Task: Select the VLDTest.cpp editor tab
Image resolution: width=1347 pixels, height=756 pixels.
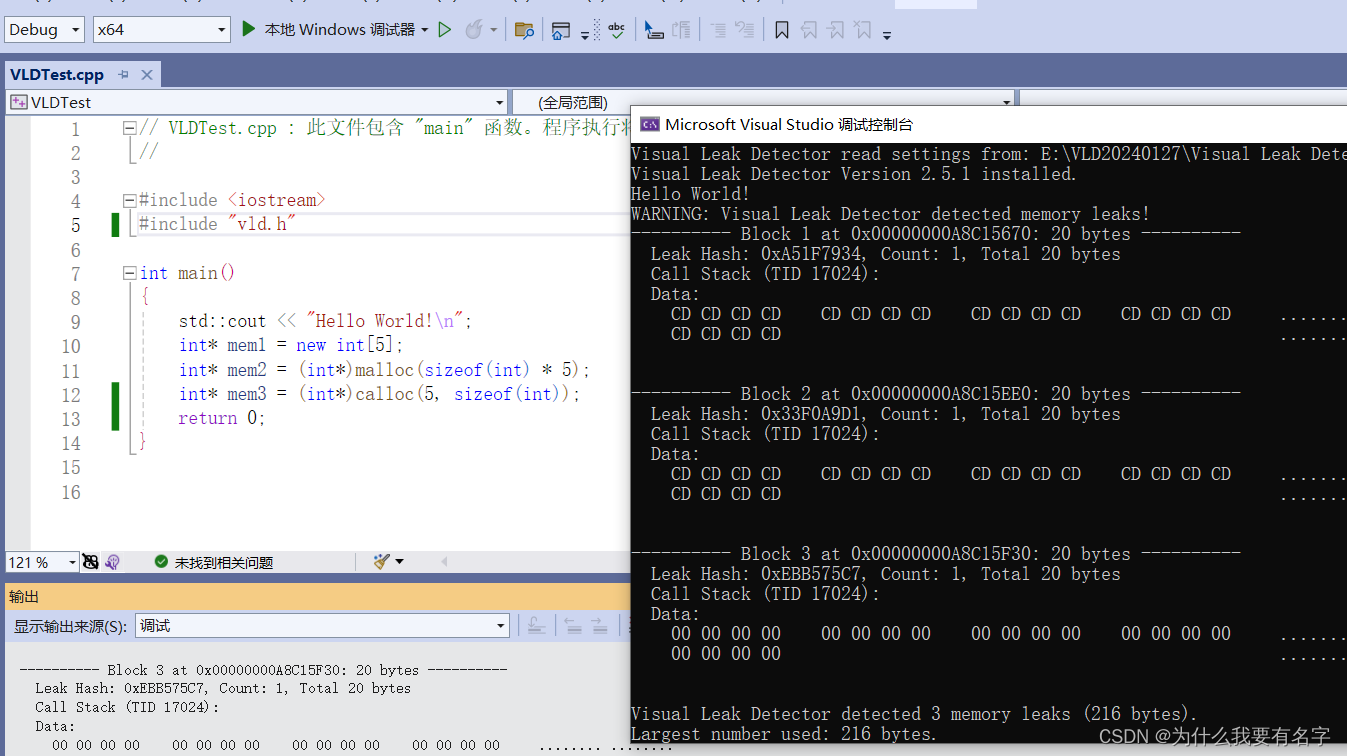Action: click(57, 75)
